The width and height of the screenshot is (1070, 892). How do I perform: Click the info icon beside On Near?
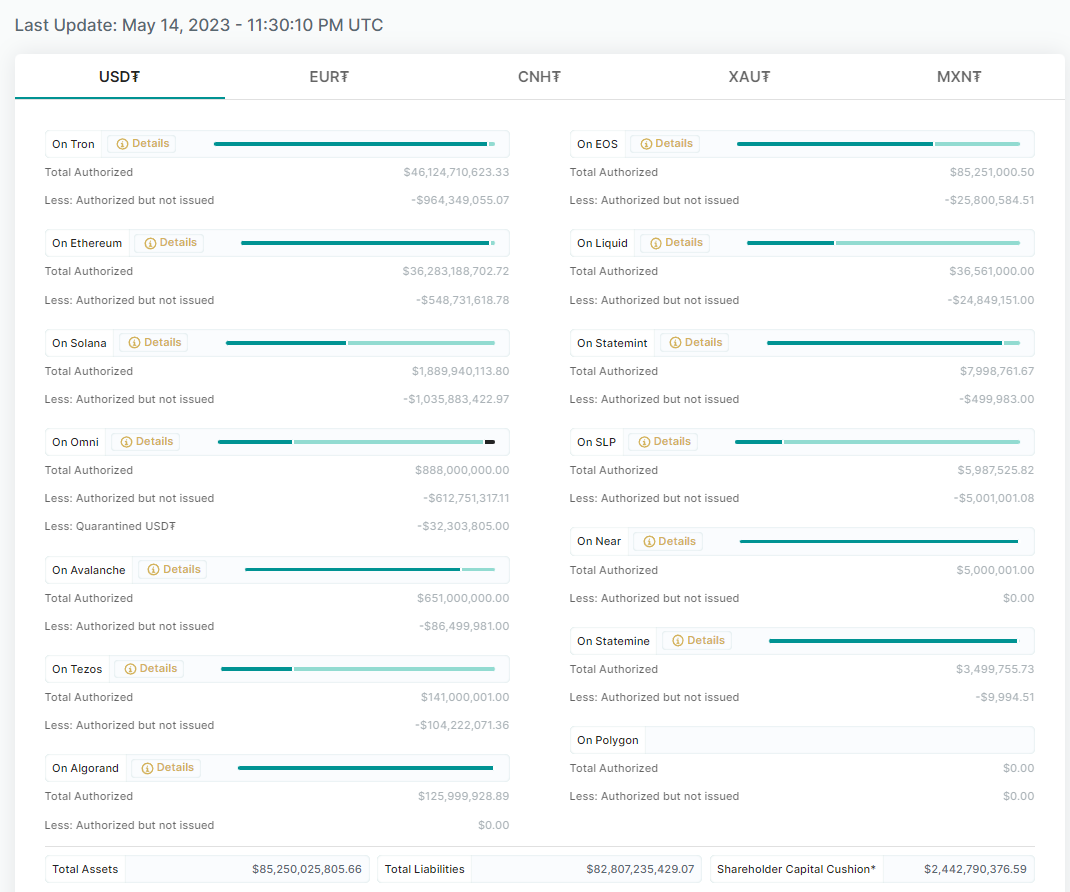pos(649,542)
